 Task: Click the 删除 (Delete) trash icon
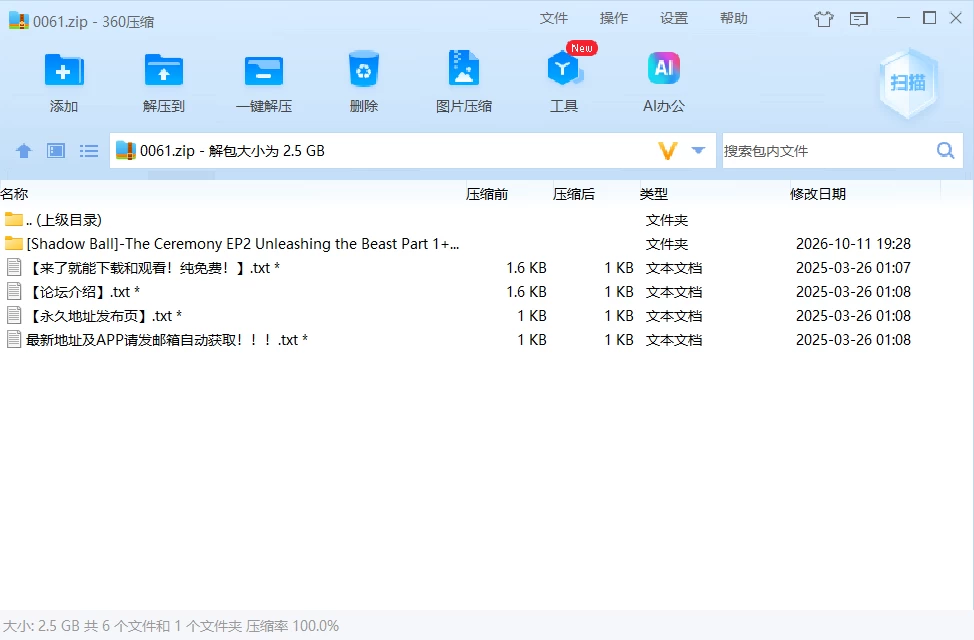pyautogui.click(x=363, y=69)
